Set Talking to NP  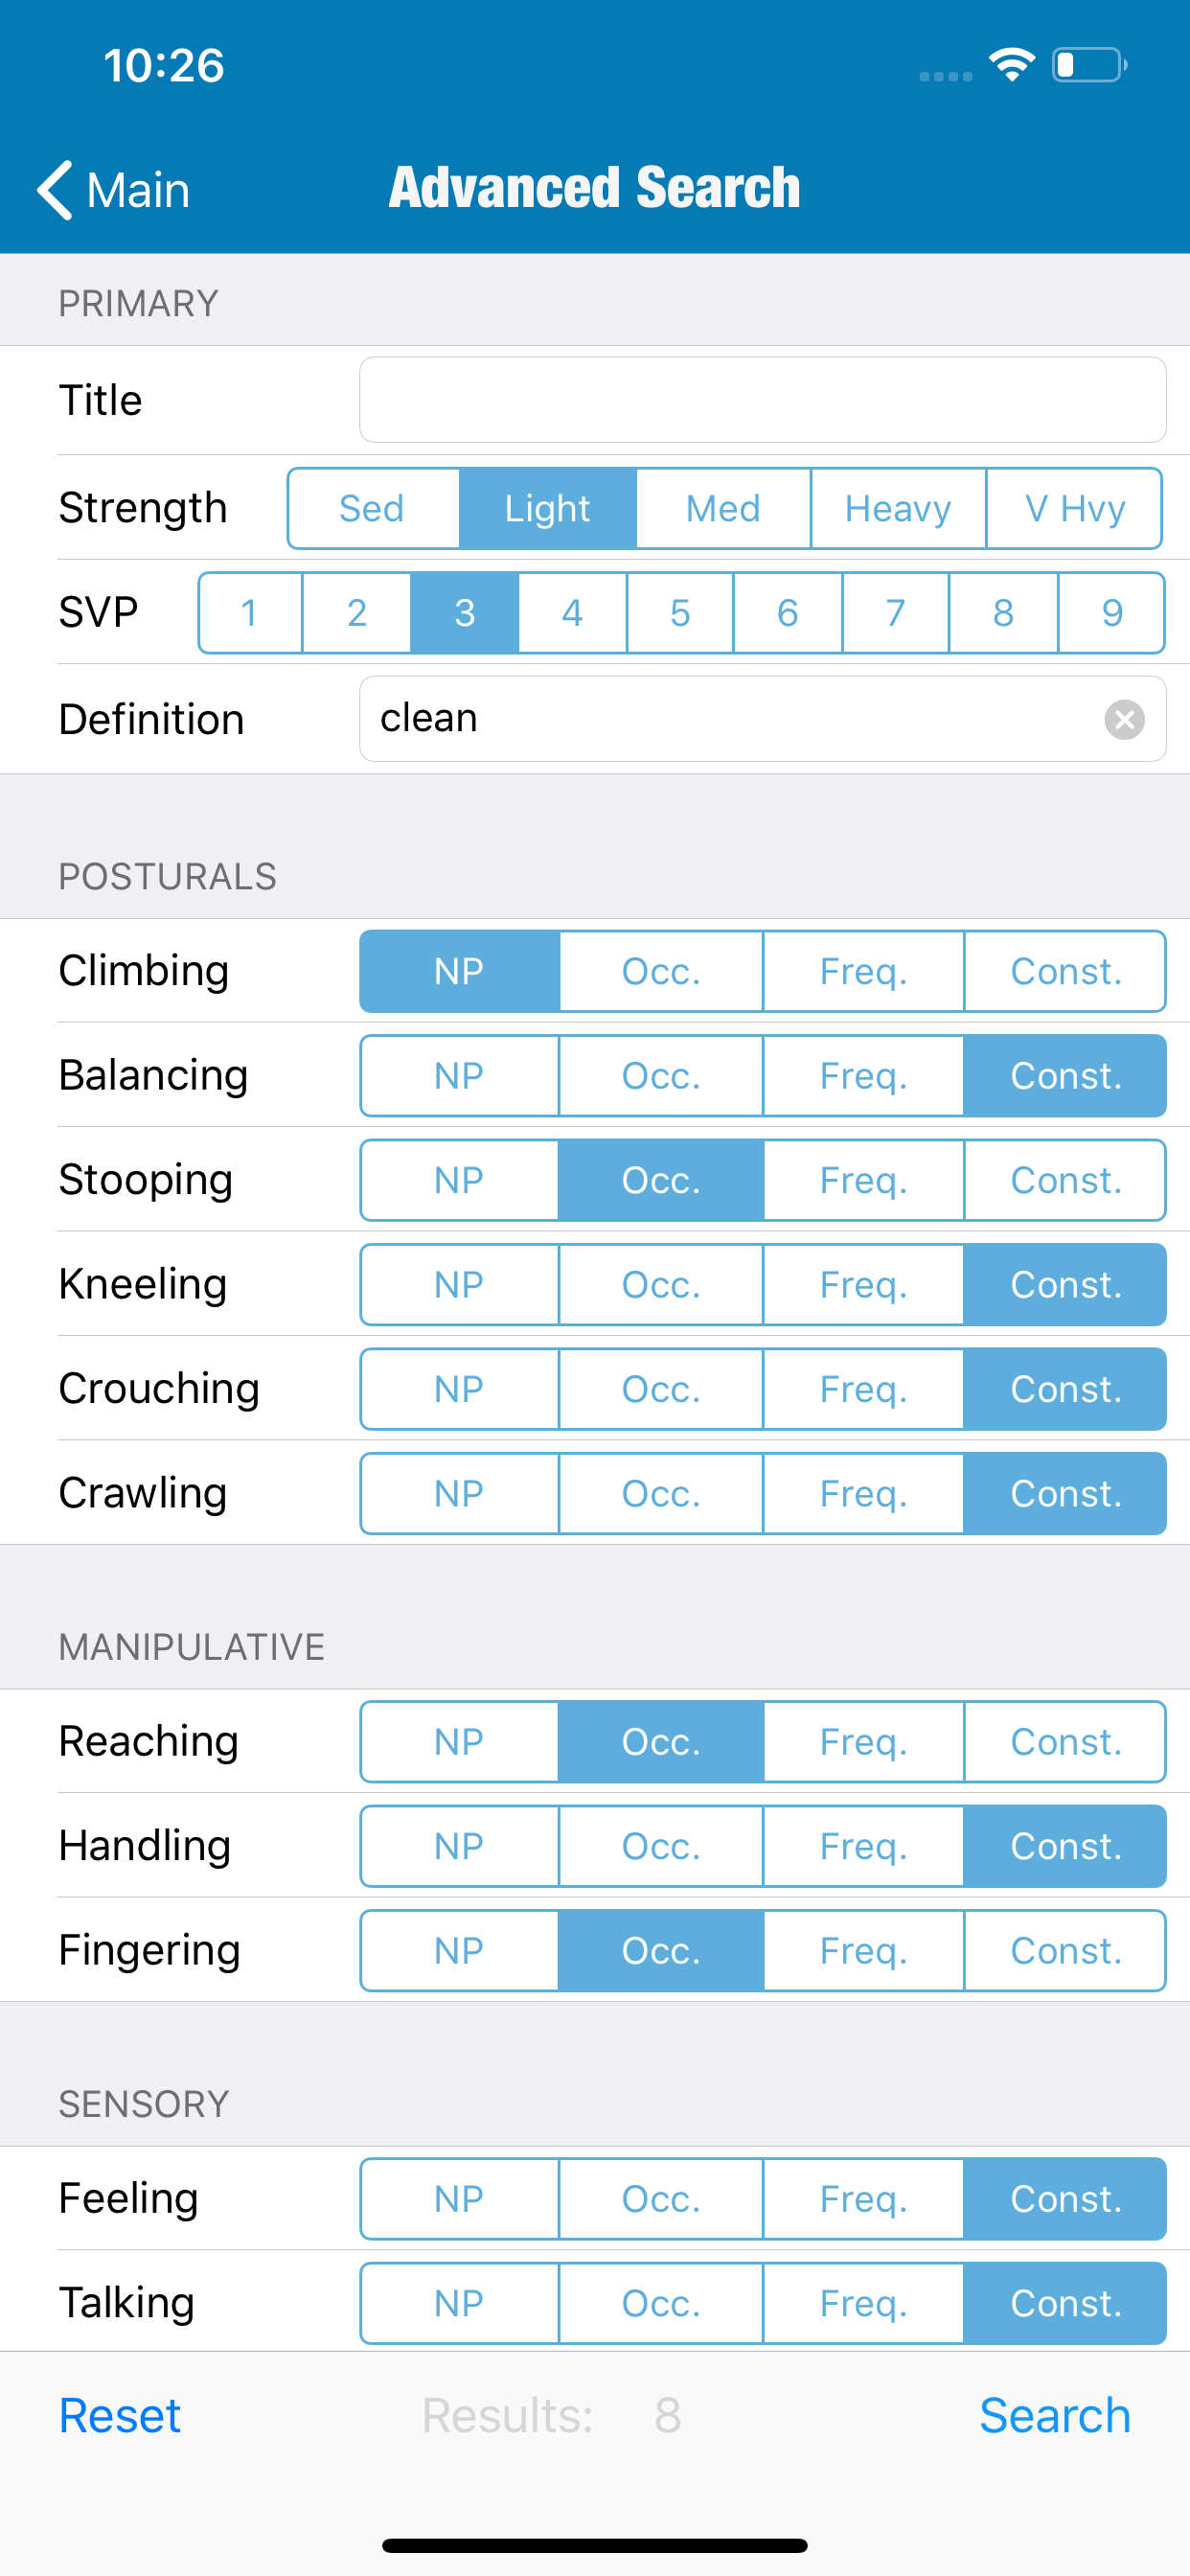pyautogui.click(x=459, y=2303)
